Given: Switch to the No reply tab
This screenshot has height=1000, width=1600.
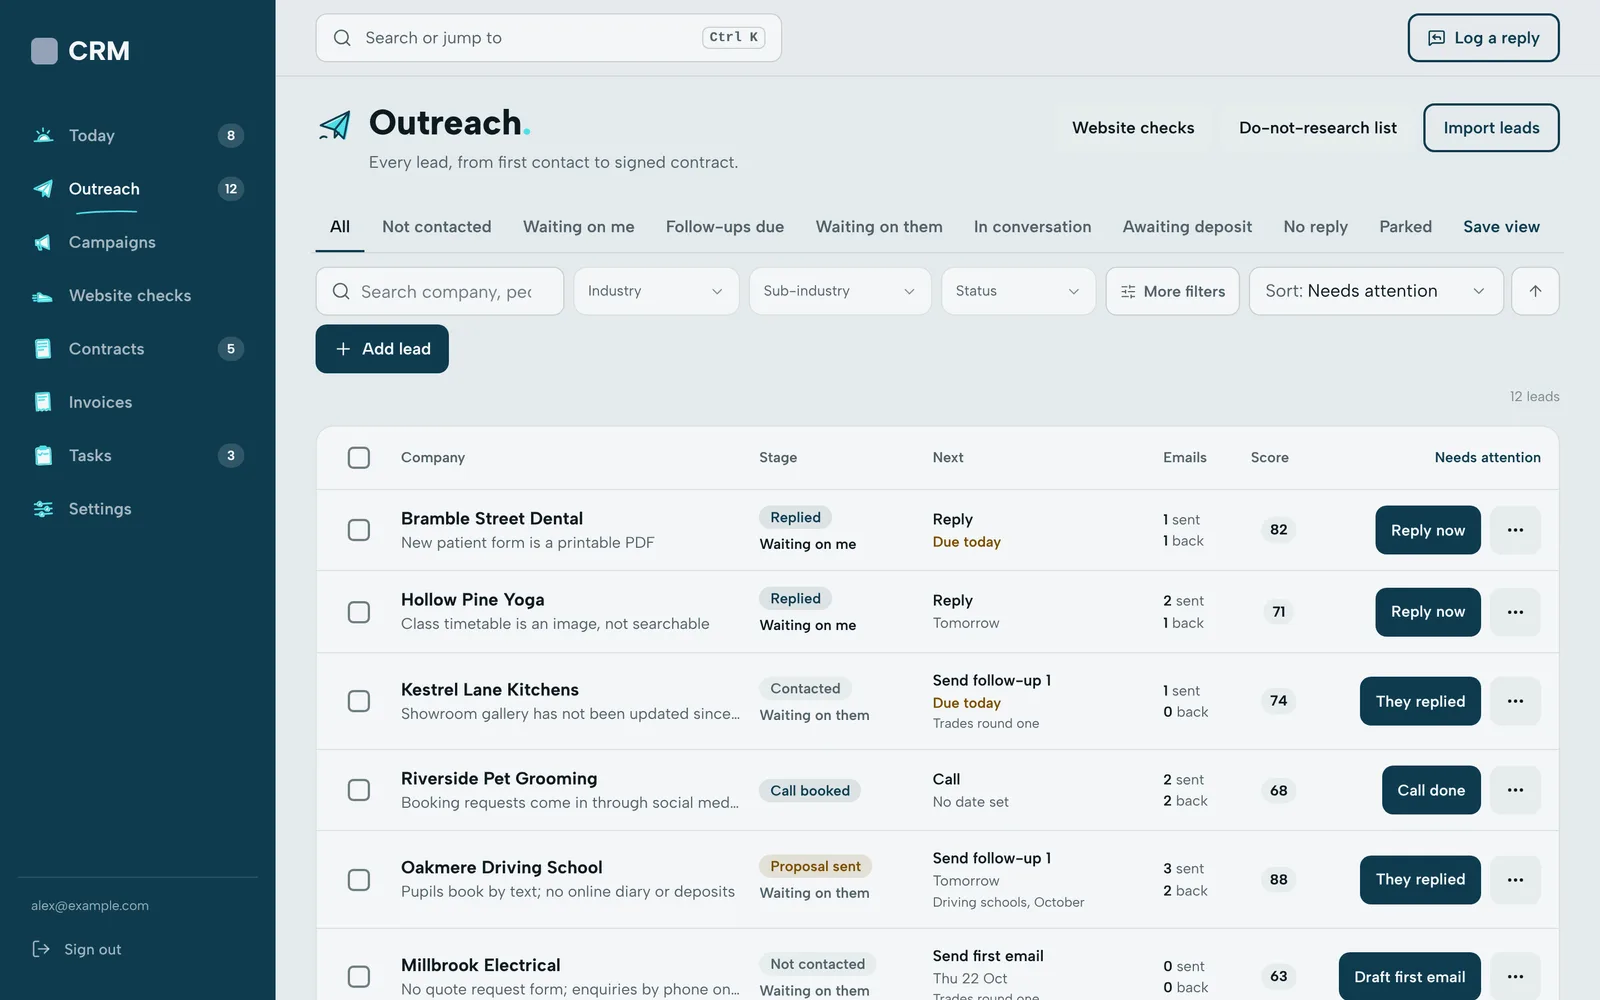Looking at the screenshot, I should (1316, 227).
